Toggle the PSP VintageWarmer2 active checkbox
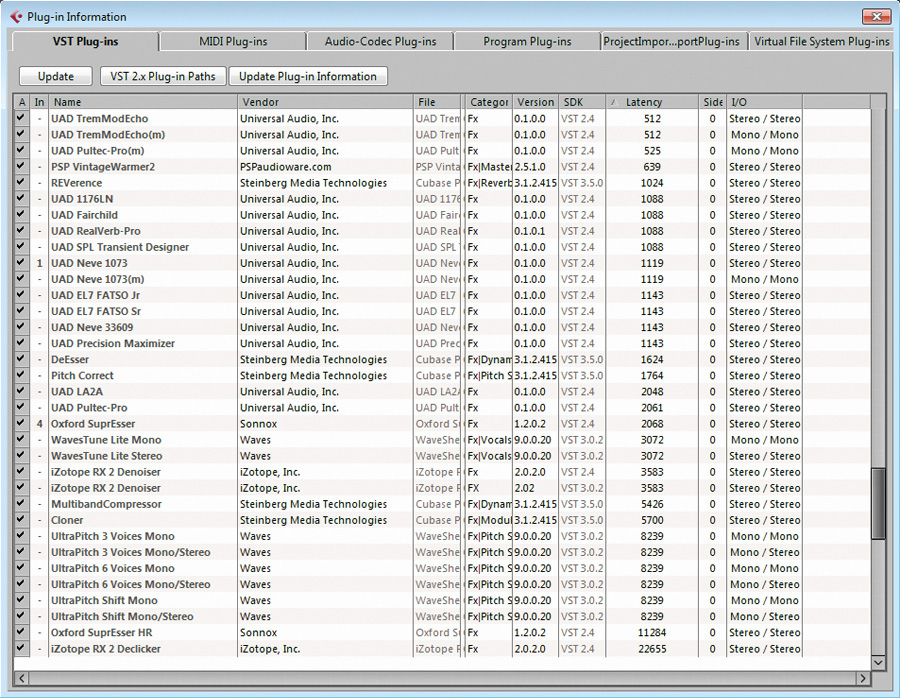Viewport: 900px width, 698px height. 21,166
